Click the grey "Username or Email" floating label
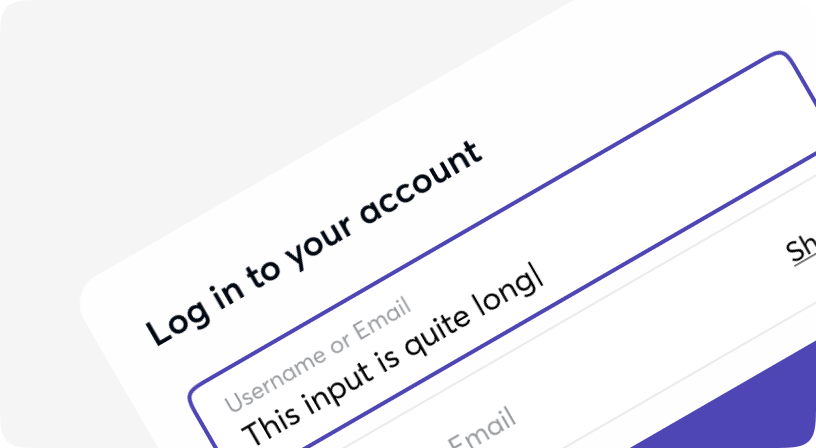Viewport: 816px width, 448px height. [x=318, y=354]
